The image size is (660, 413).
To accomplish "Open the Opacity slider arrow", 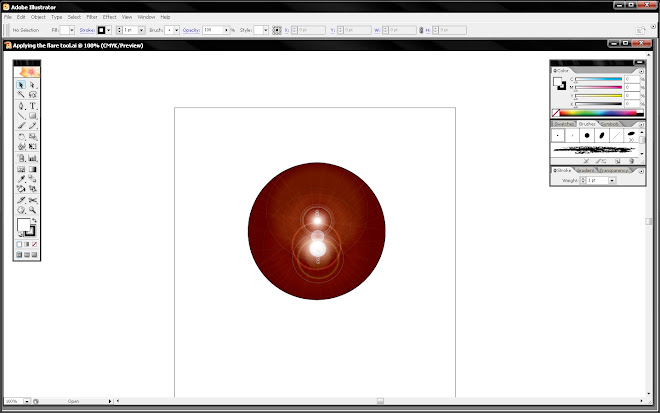I will [226, 30].
